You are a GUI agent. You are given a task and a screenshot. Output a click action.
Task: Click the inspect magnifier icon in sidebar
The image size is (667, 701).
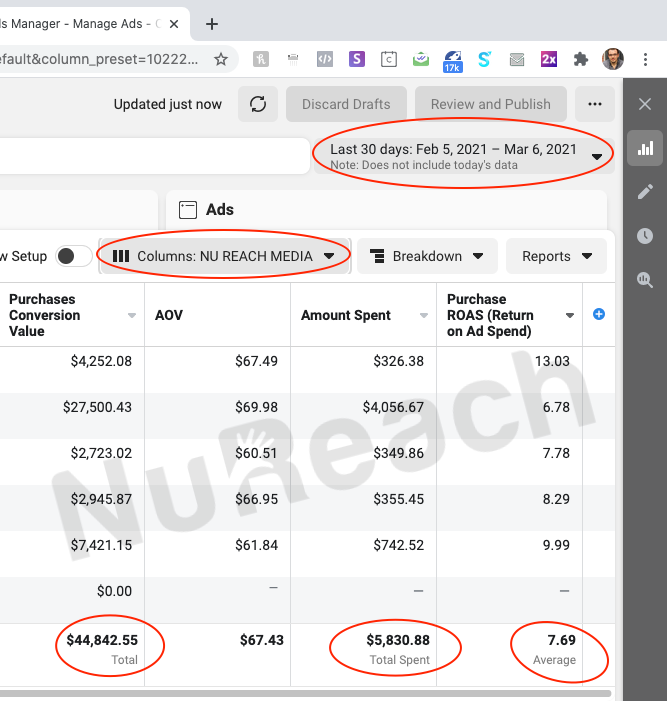click(x=645, y=280)
